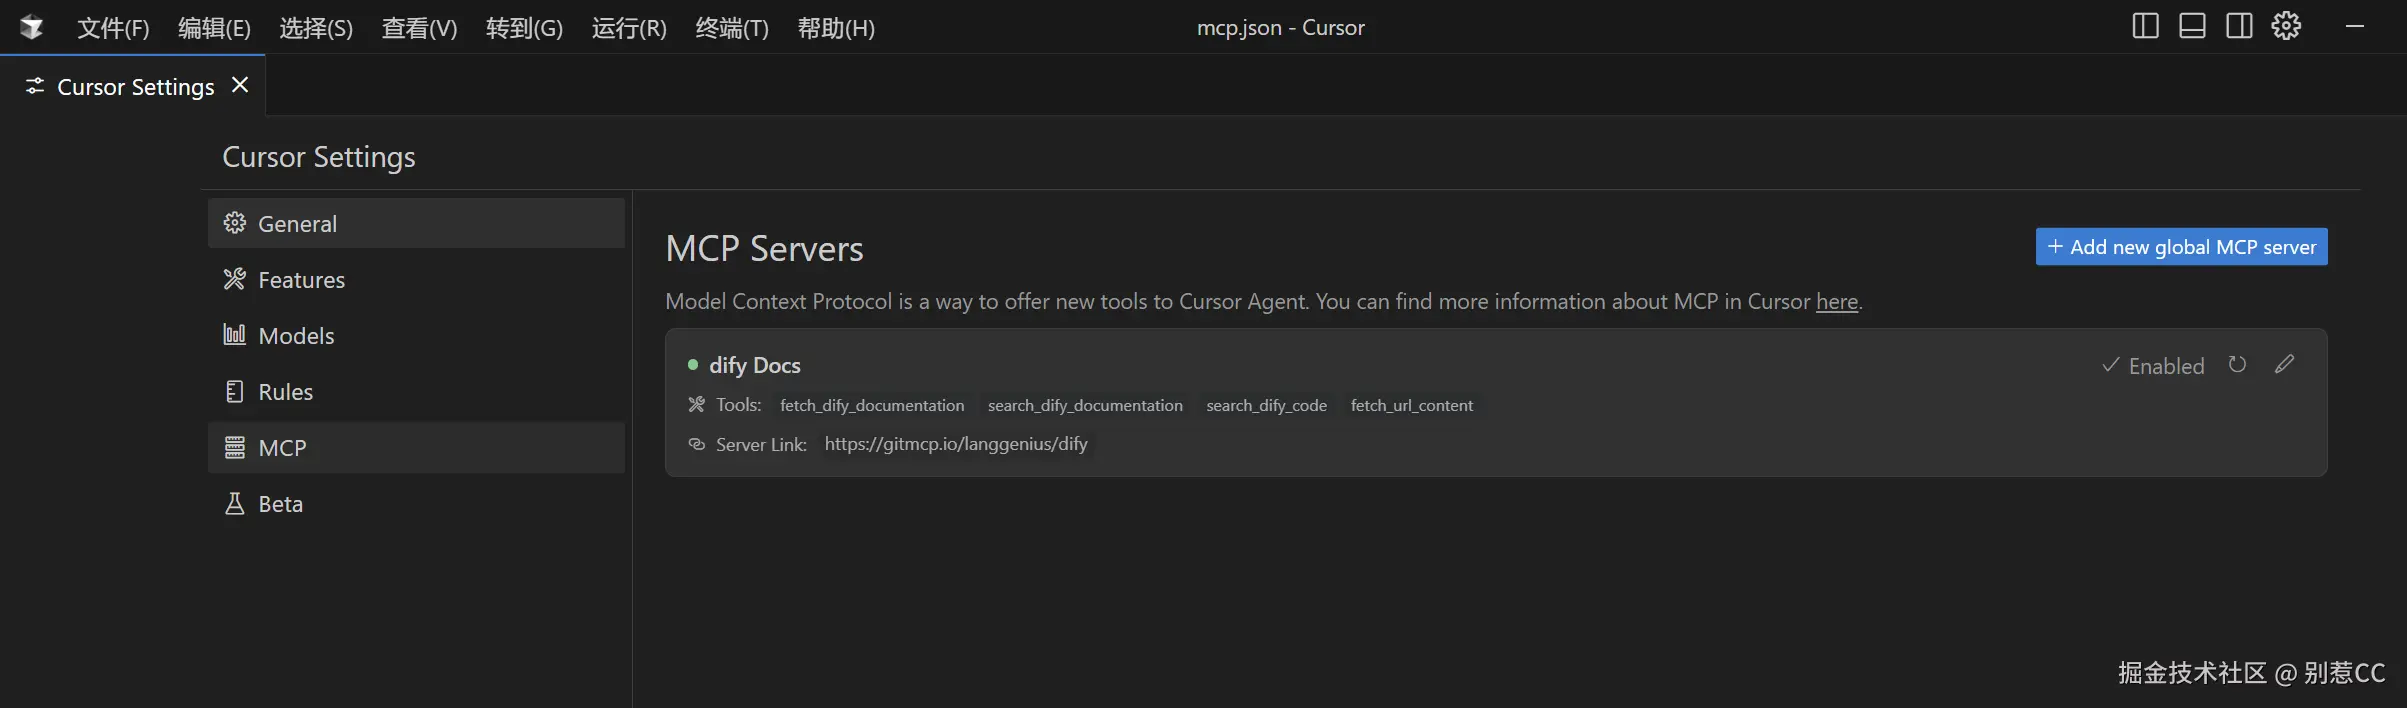The height and width of the screenshot is (708, 2407).
Task: Open settings gear in title bar
Action: coord(2286,26)
